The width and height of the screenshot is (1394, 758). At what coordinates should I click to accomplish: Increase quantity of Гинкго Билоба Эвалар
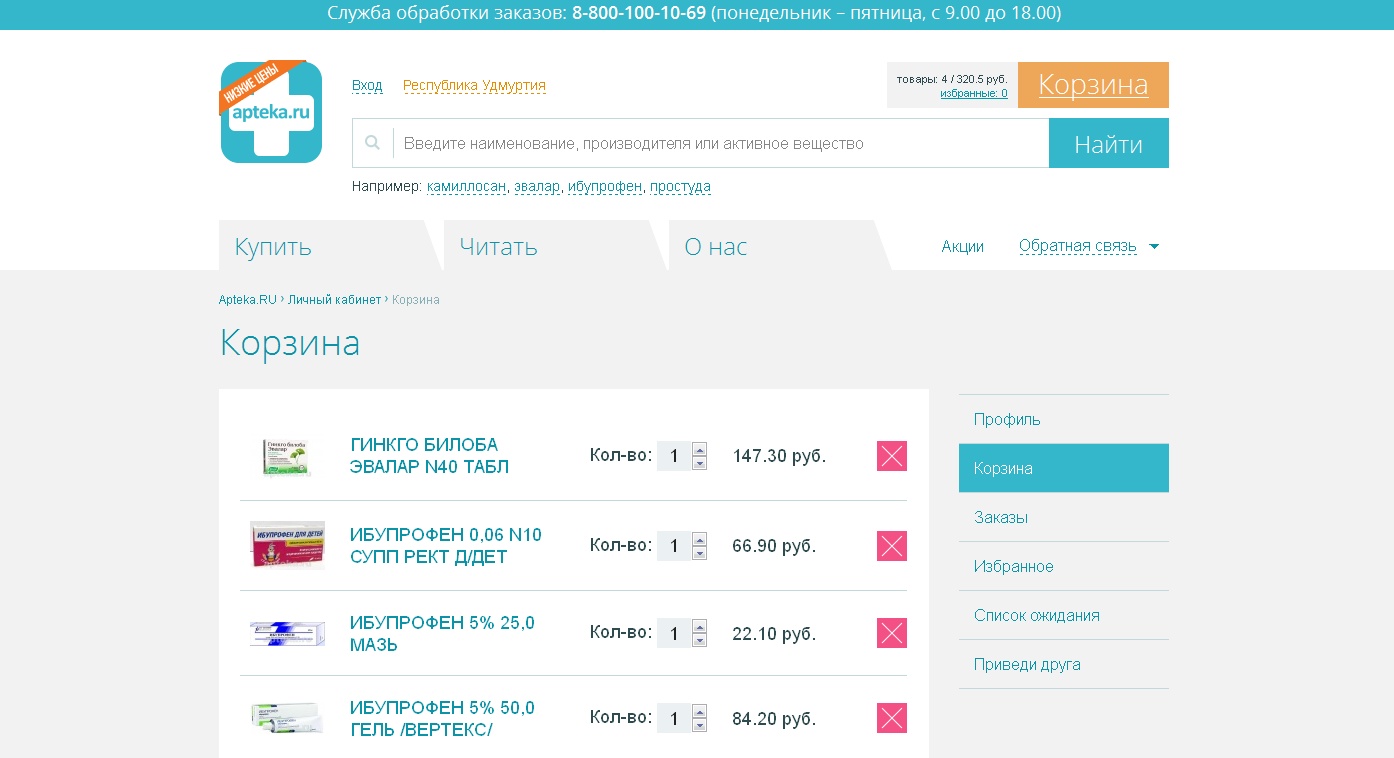[699, 449]
